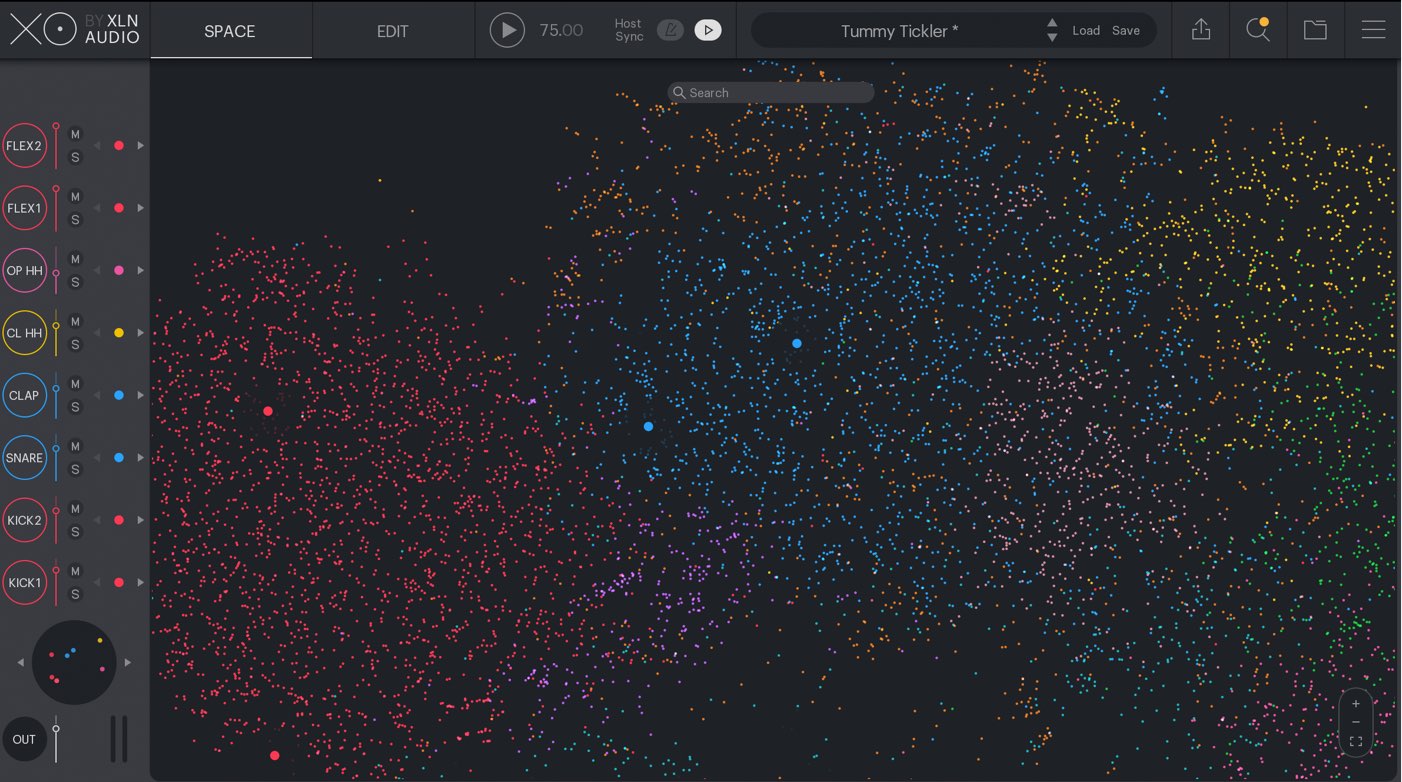Step to next KICK1 sample

[x=140, y=583]
